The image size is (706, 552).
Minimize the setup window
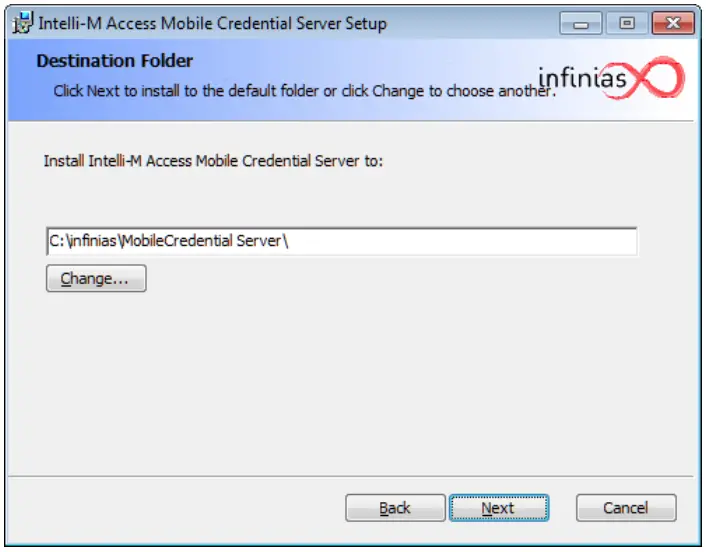[580, 23]
